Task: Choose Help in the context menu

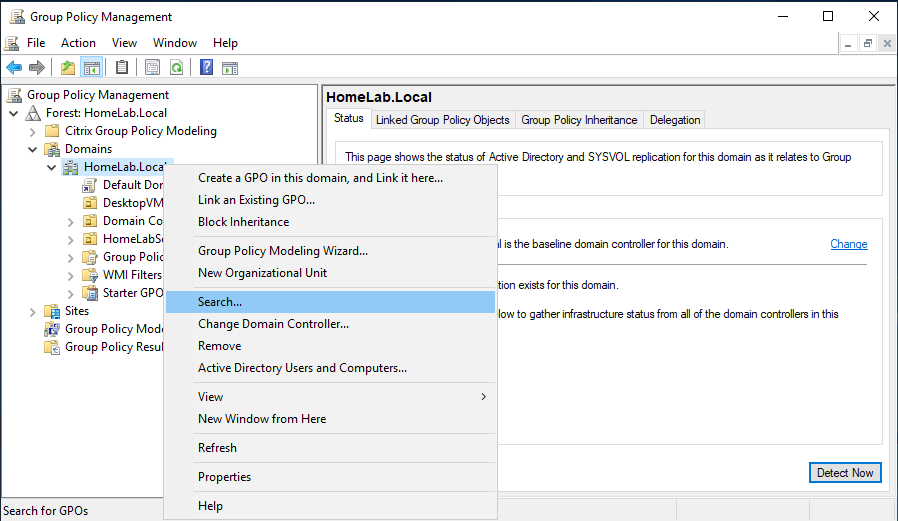Action: [x=330, y=506]
